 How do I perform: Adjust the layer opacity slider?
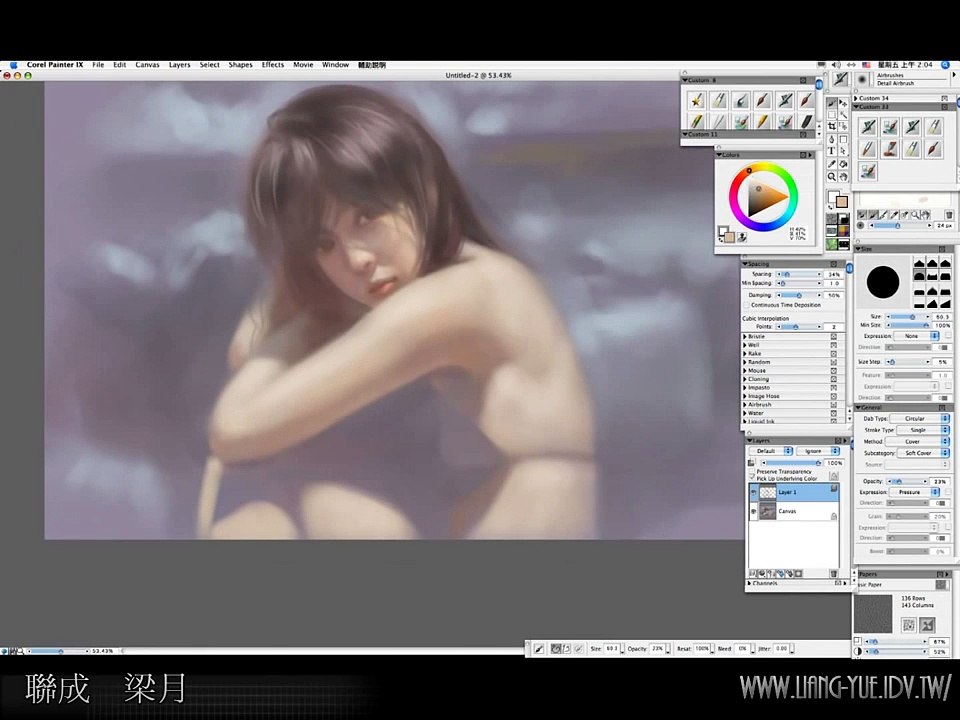pos(792,463)
